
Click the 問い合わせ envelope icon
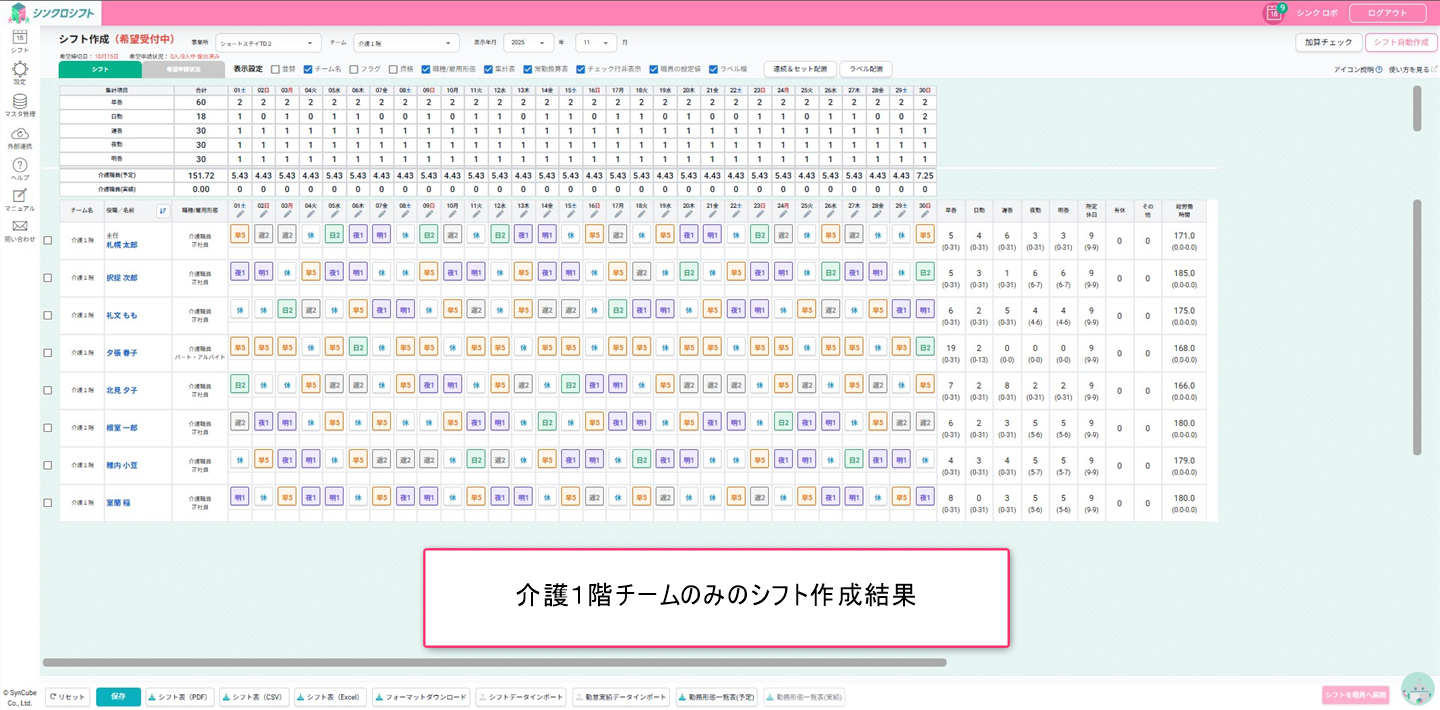click(x=19, y=229)
